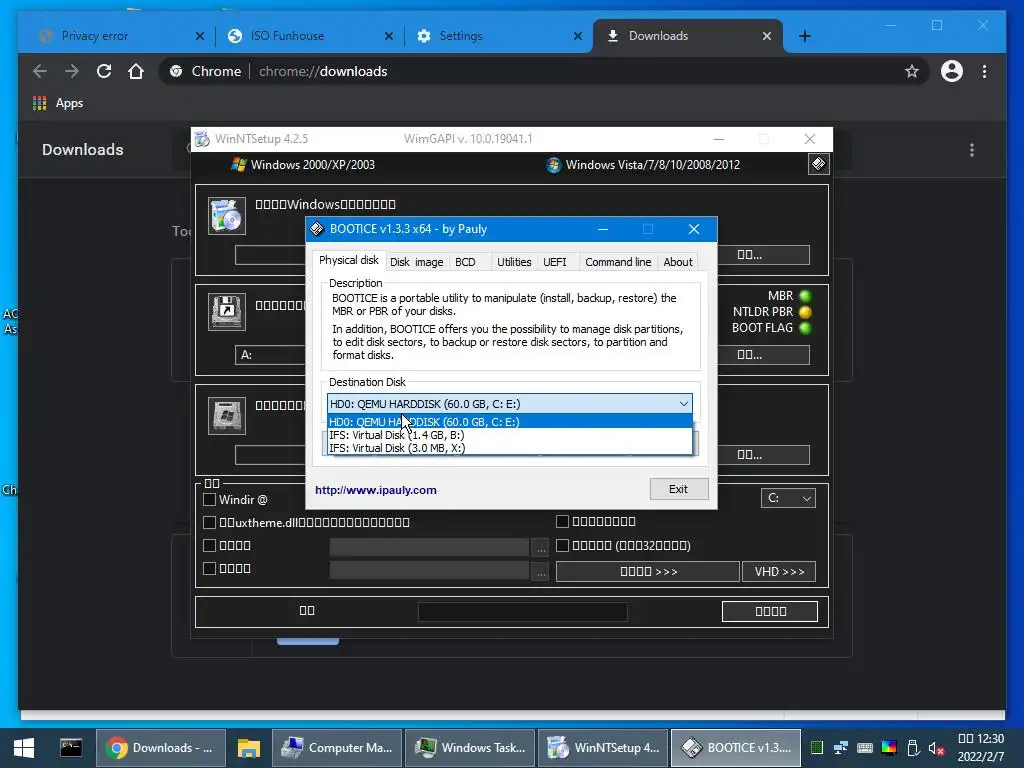Click the MBR green status light

pos(805,296)
